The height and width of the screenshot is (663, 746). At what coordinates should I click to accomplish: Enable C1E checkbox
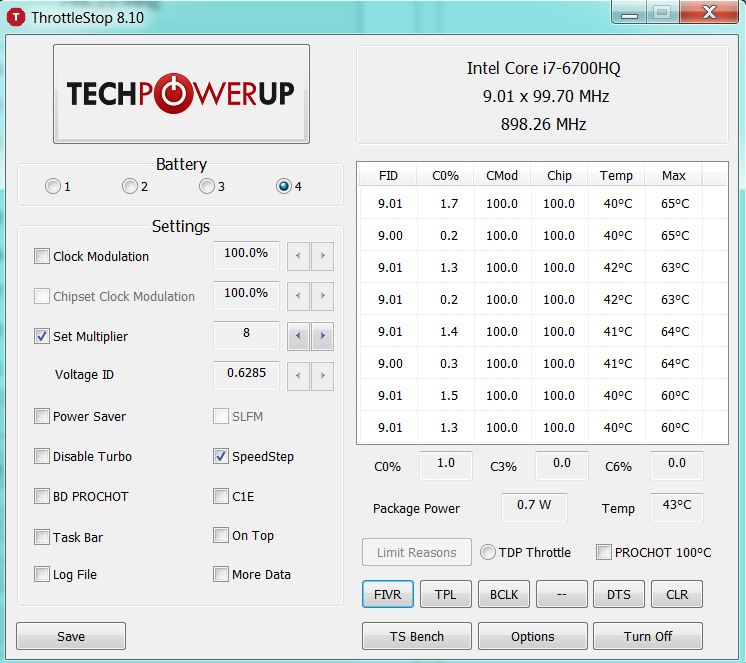pos(220,496)
